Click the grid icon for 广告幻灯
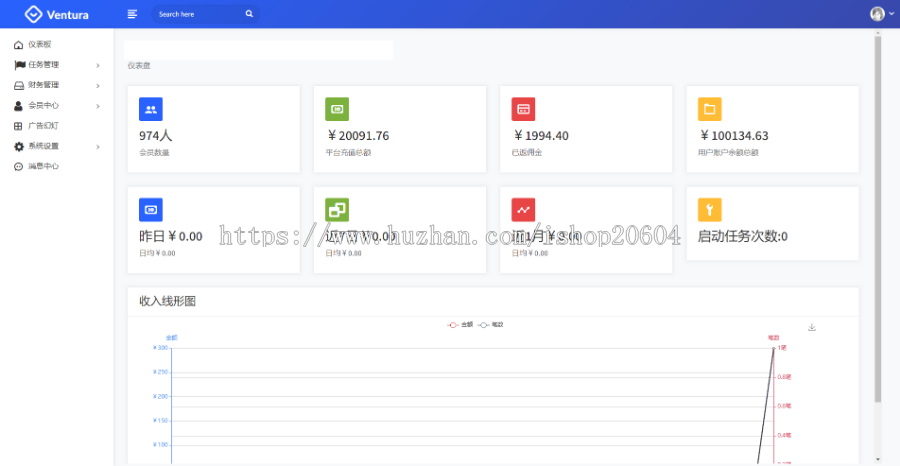This screenshot has height=466, width=900. point(18,126)
